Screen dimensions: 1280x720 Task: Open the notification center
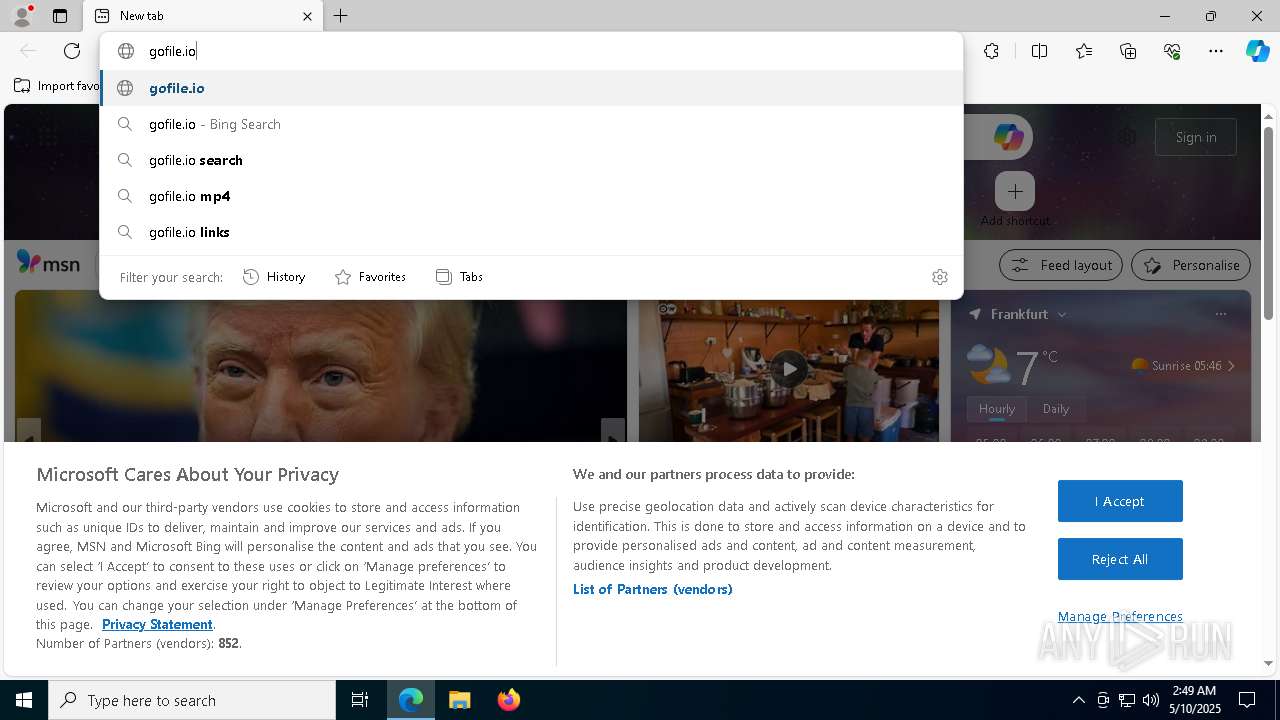(1247, 700)
